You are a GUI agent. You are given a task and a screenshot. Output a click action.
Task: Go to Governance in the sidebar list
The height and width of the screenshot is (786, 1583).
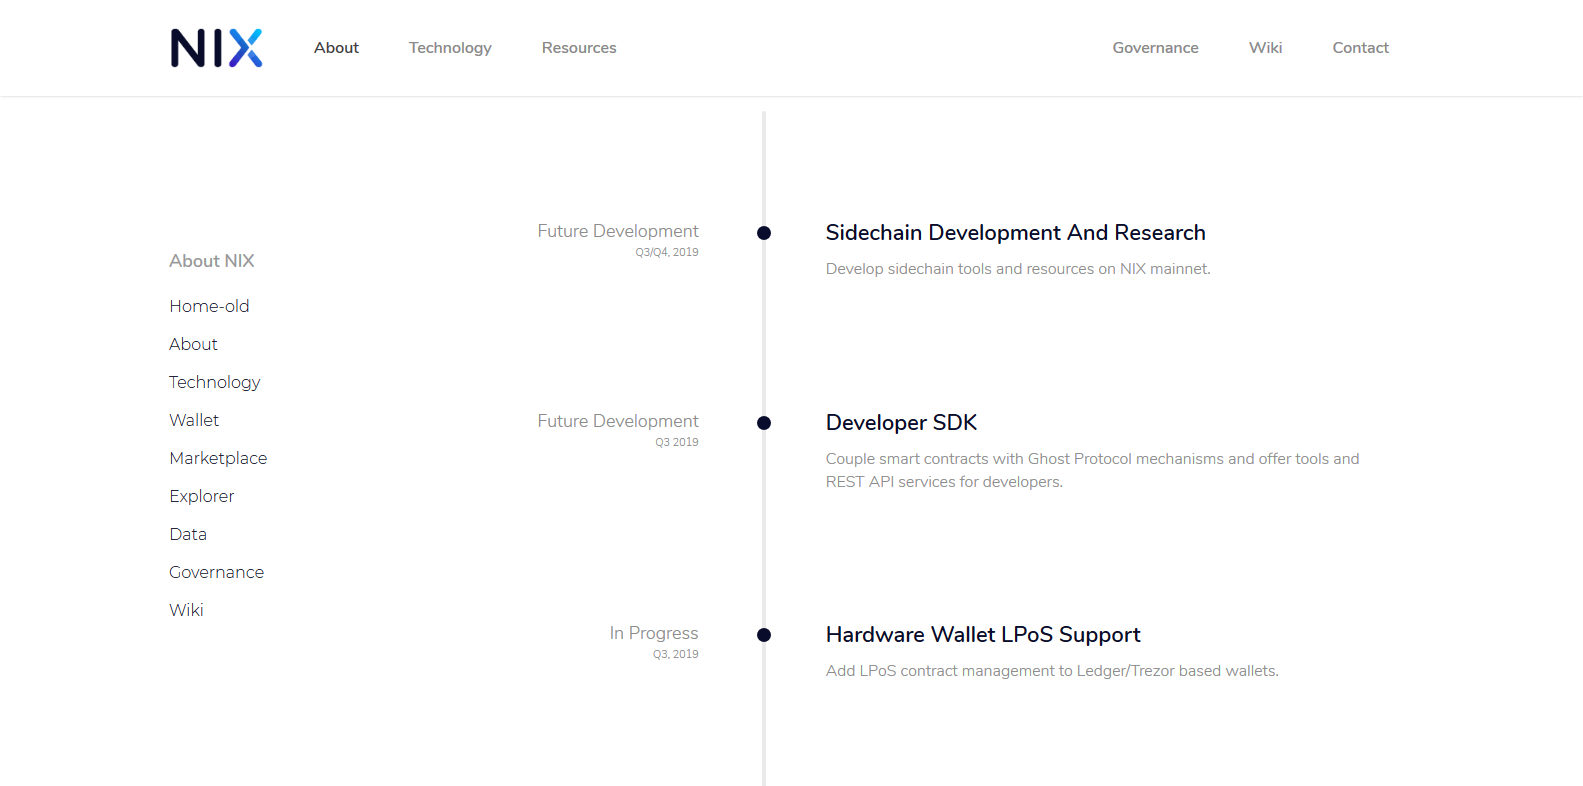(x=216, y=572)
